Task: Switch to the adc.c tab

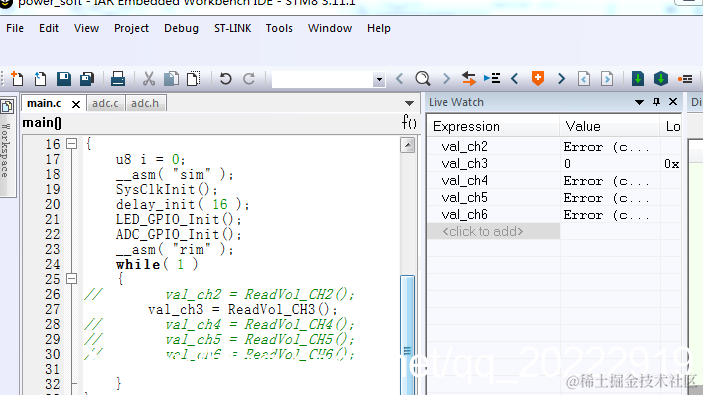Action: [105, 103]
